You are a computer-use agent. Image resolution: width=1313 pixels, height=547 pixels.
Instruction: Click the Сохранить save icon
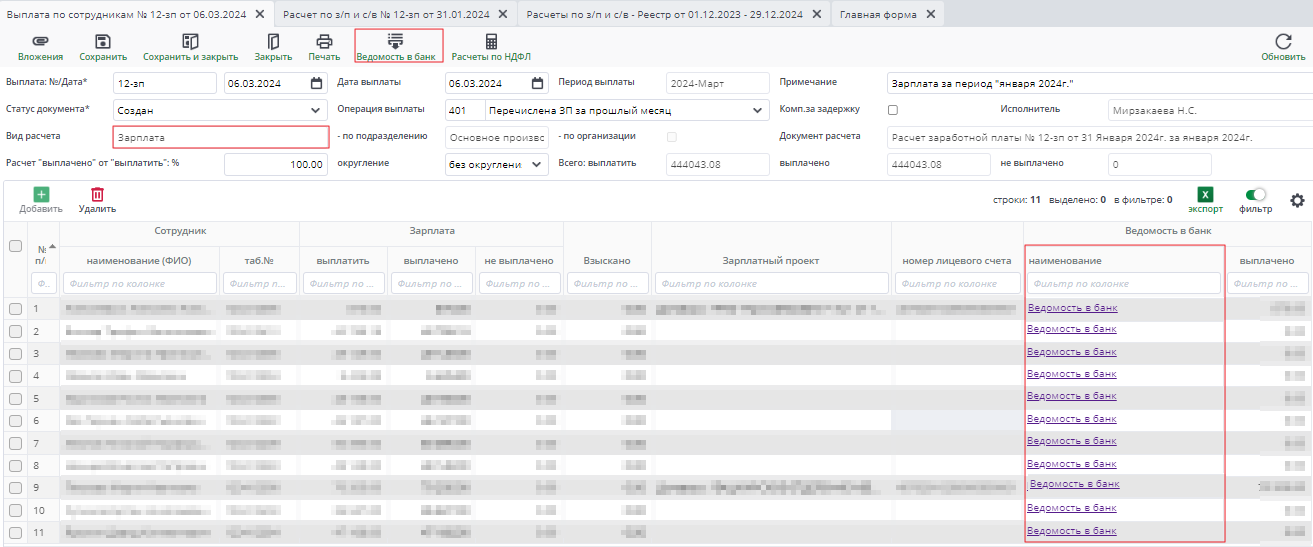103,42
